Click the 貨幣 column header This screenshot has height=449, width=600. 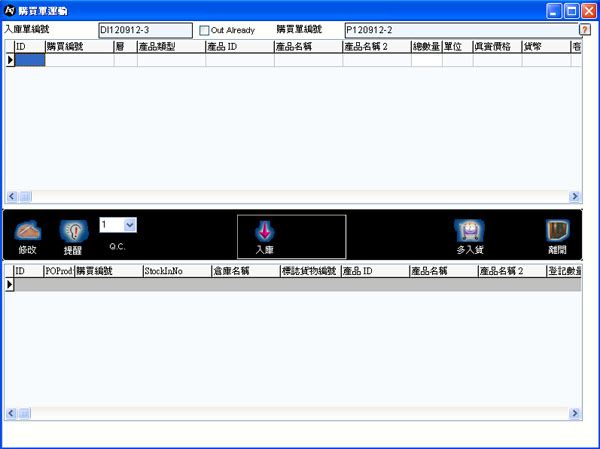pyautogui.click(x=546, y=47)
